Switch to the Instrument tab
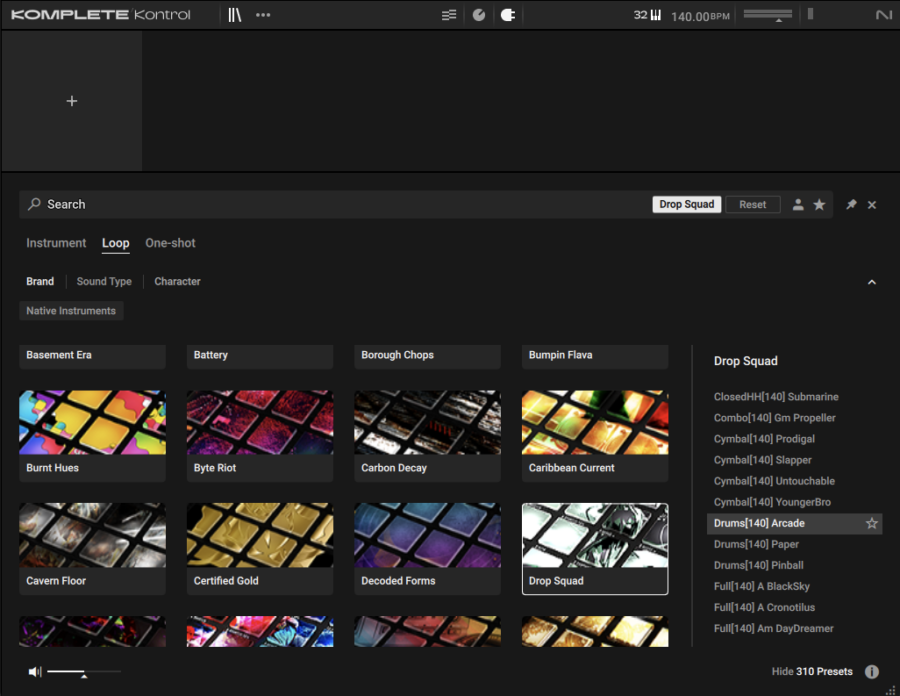This screenshot has width=900, height=696. point(56,243)
